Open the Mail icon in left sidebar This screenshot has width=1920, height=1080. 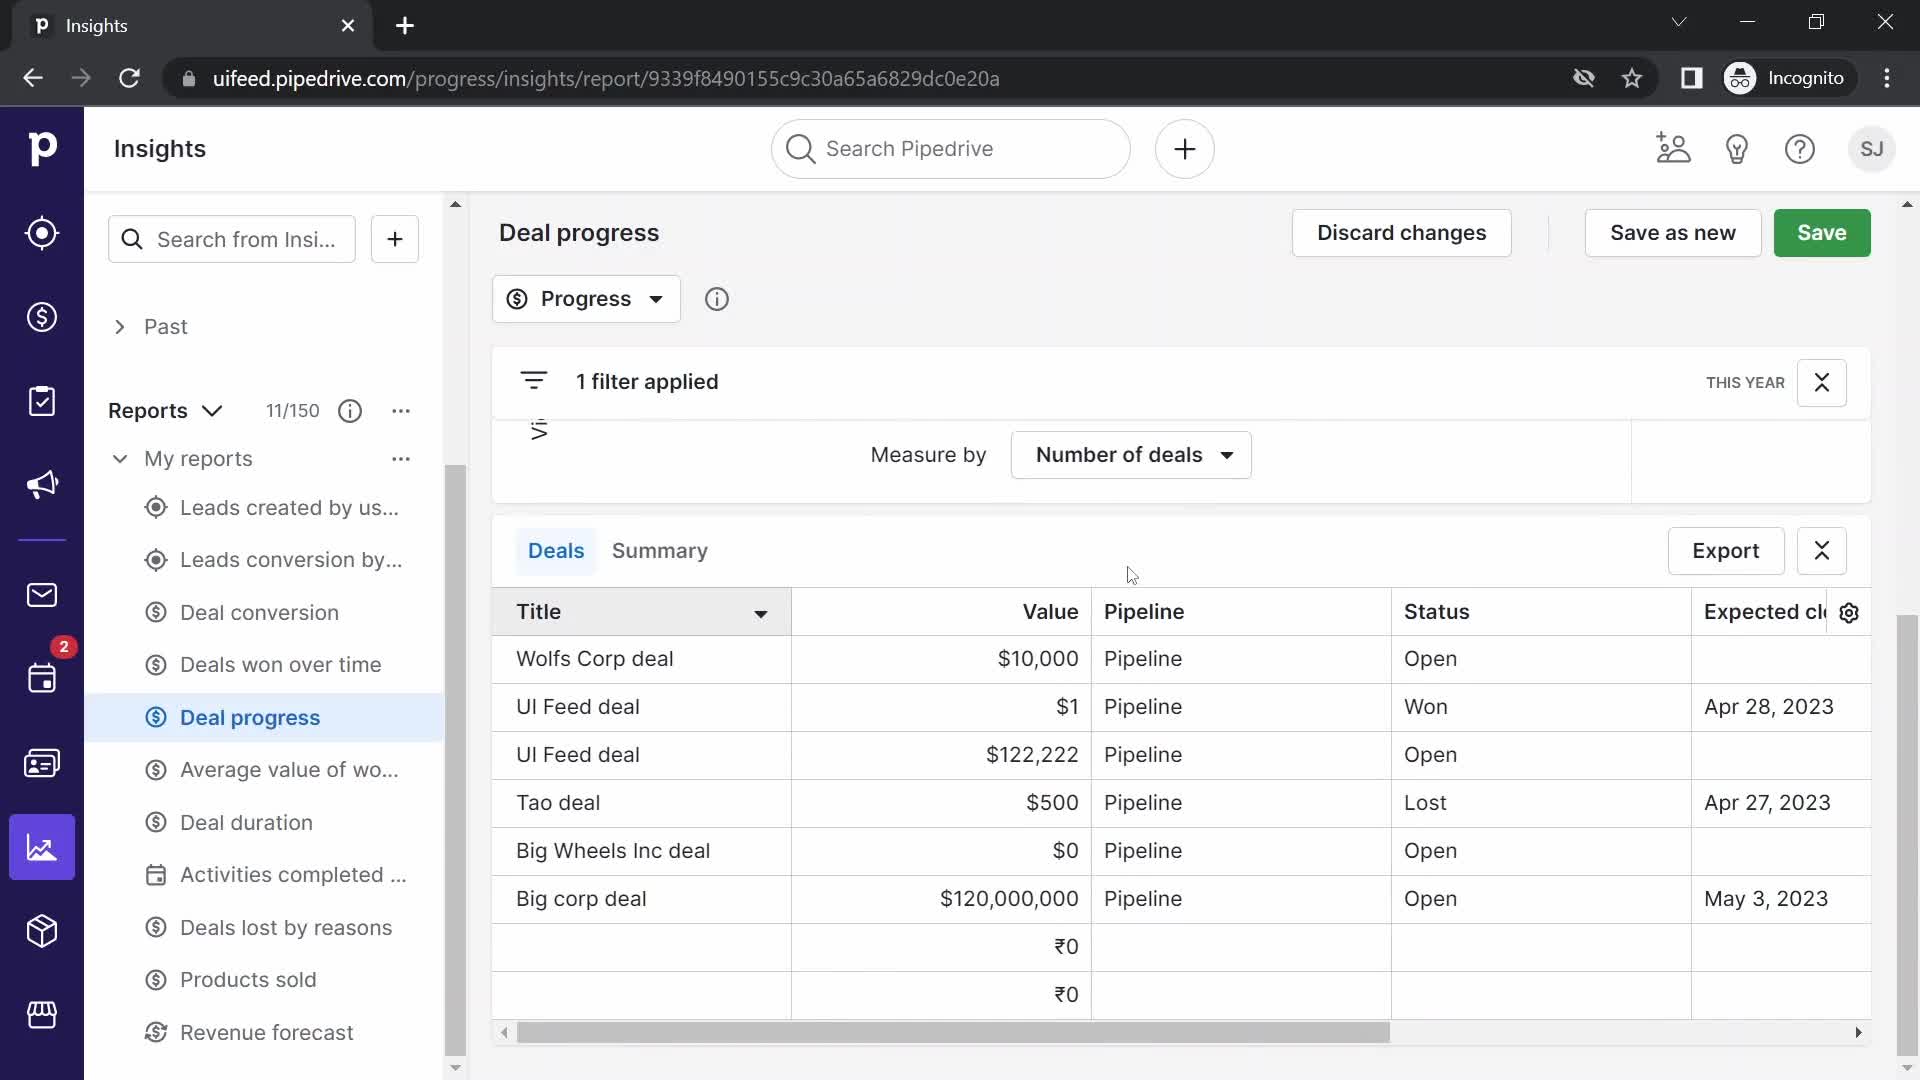[x=42, y=595]
